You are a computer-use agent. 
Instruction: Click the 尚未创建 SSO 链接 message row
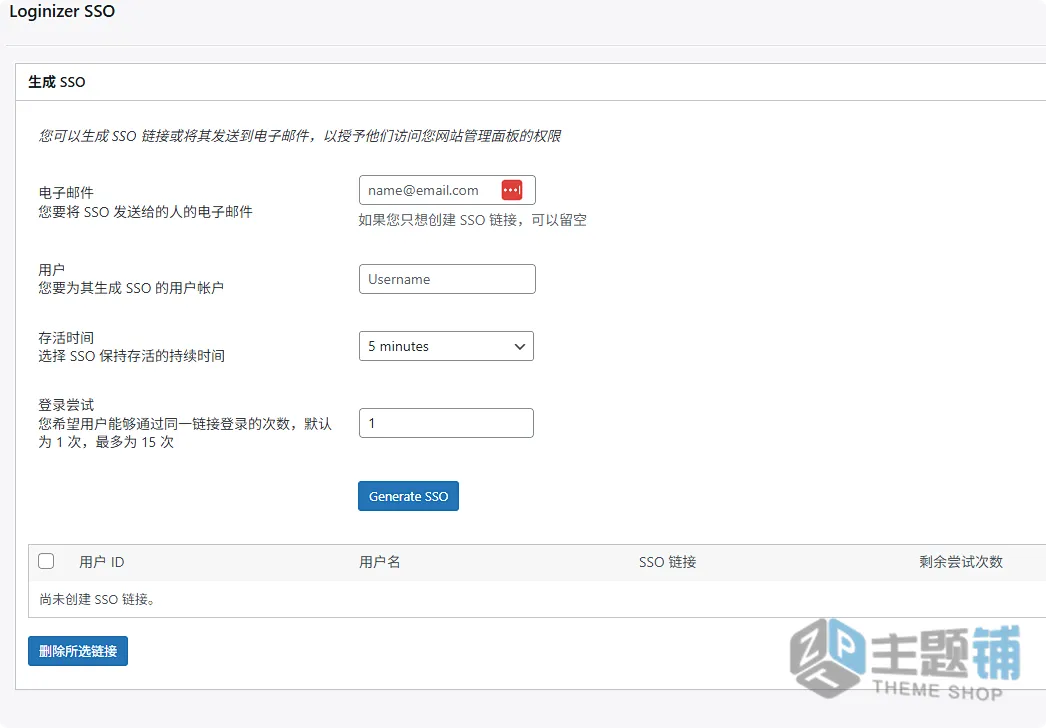(x=537, y=599)
